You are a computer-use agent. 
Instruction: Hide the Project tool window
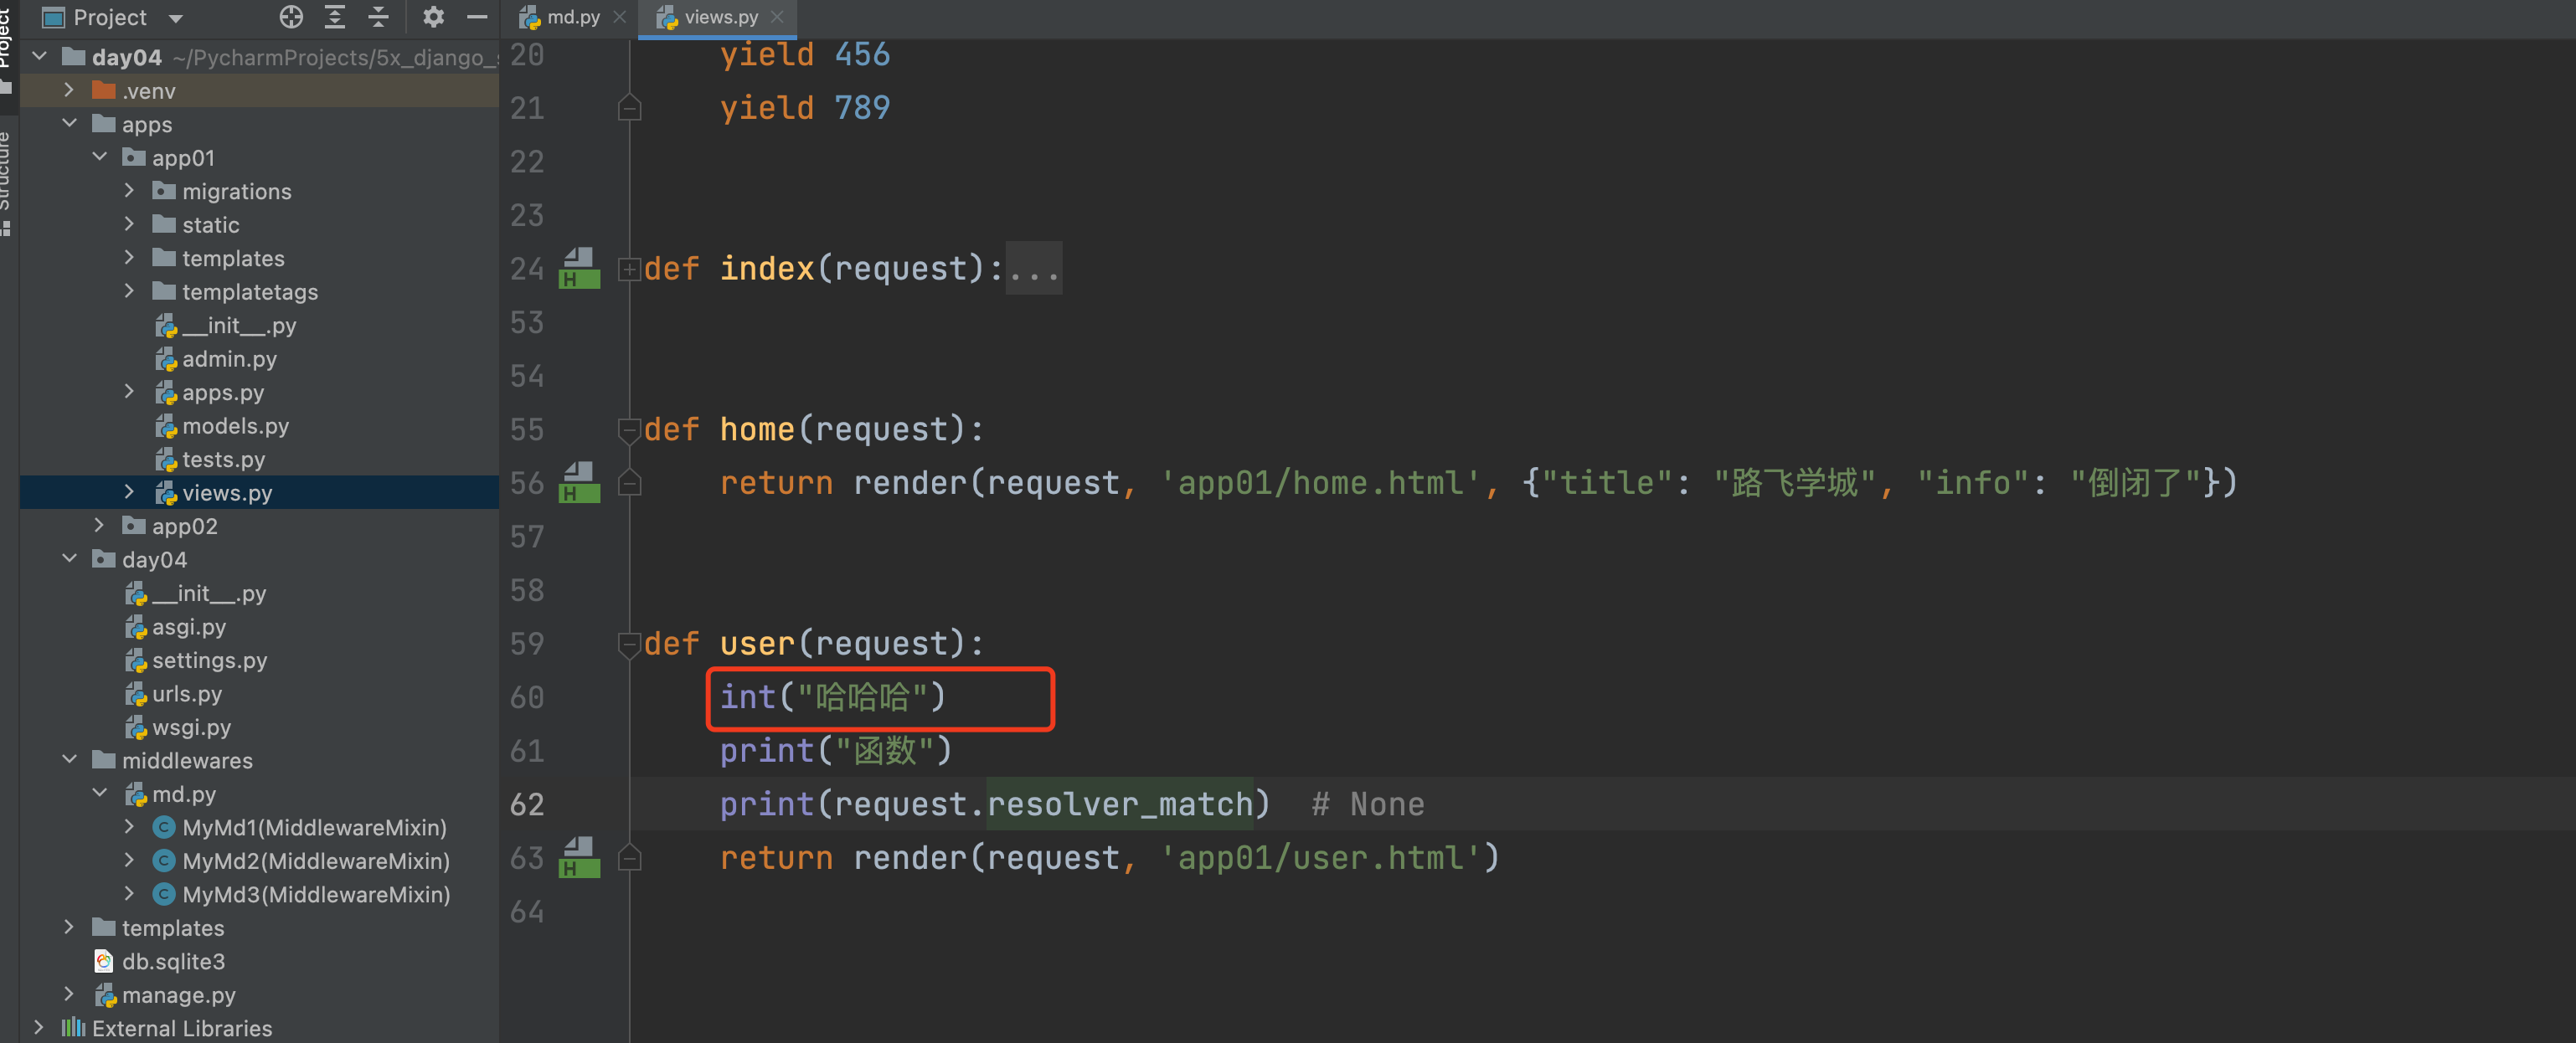pos(477,17)
